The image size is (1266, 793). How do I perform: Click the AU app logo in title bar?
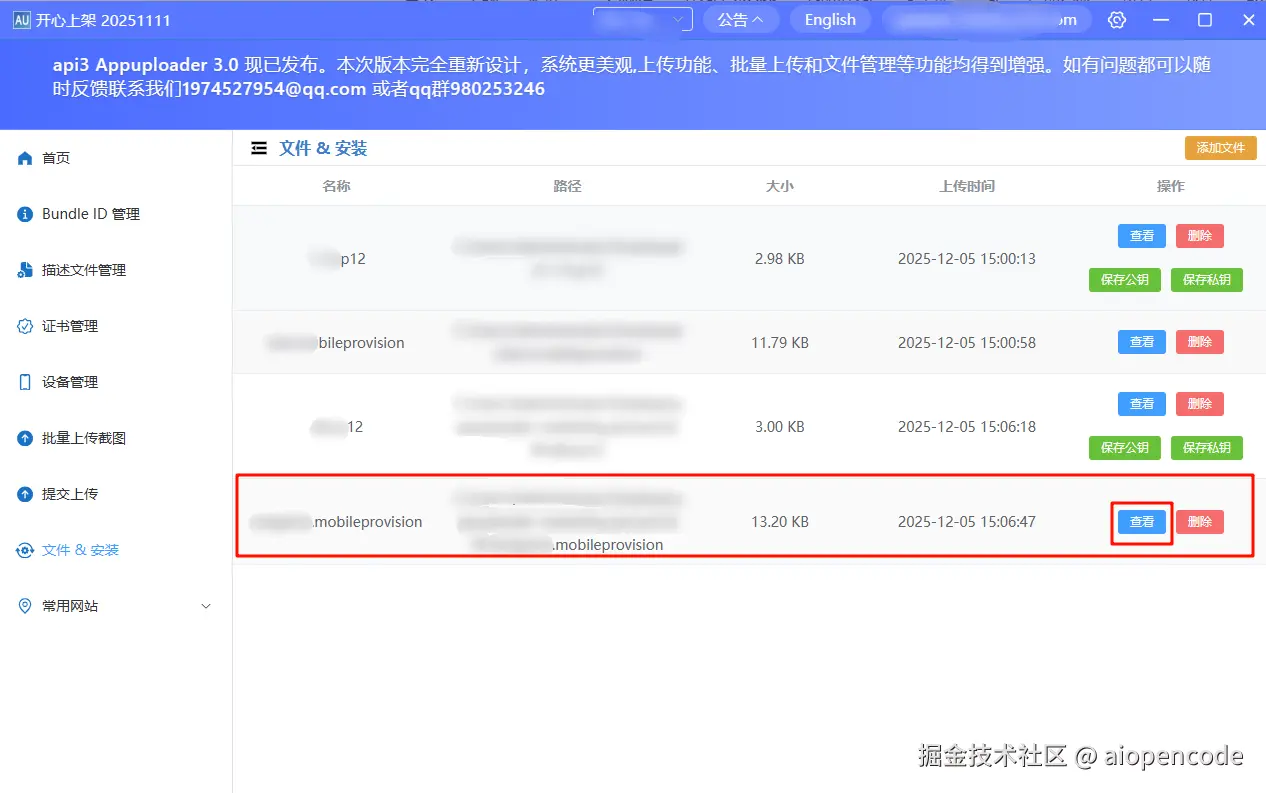tap(21, 20)
